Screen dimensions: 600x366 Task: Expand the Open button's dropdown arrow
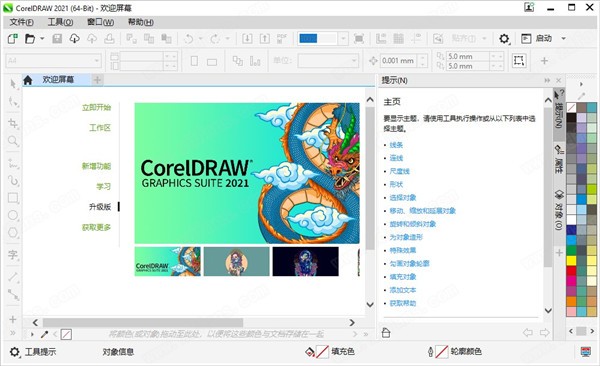42,39
